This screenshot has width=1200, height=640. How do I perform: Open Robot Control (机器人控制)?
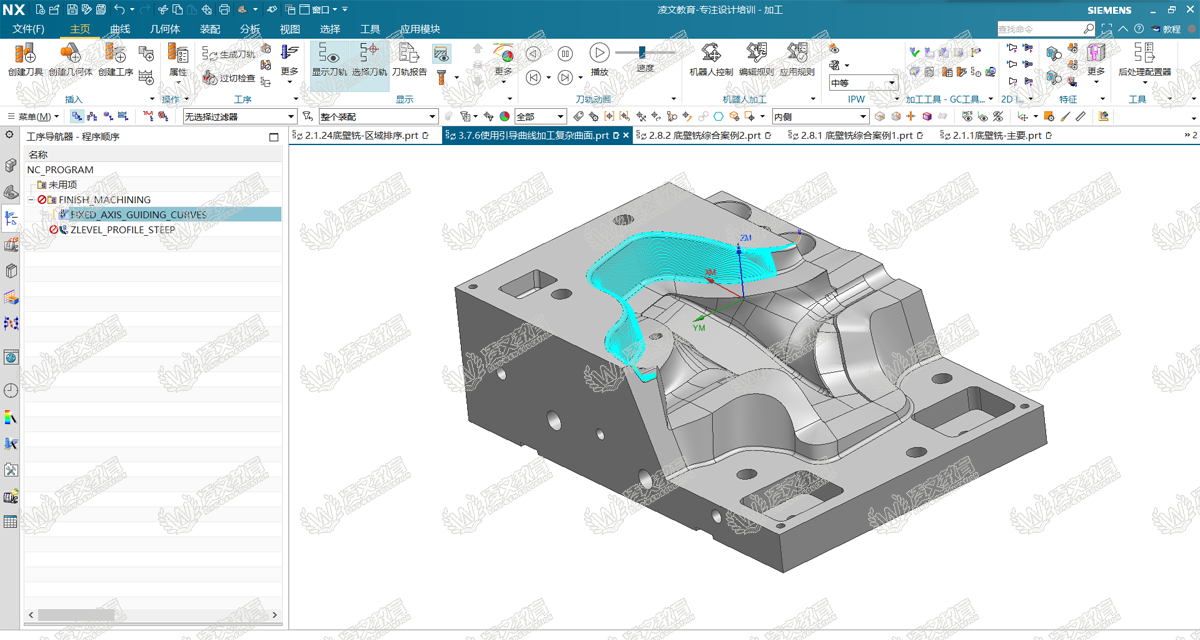coord(711,60)
